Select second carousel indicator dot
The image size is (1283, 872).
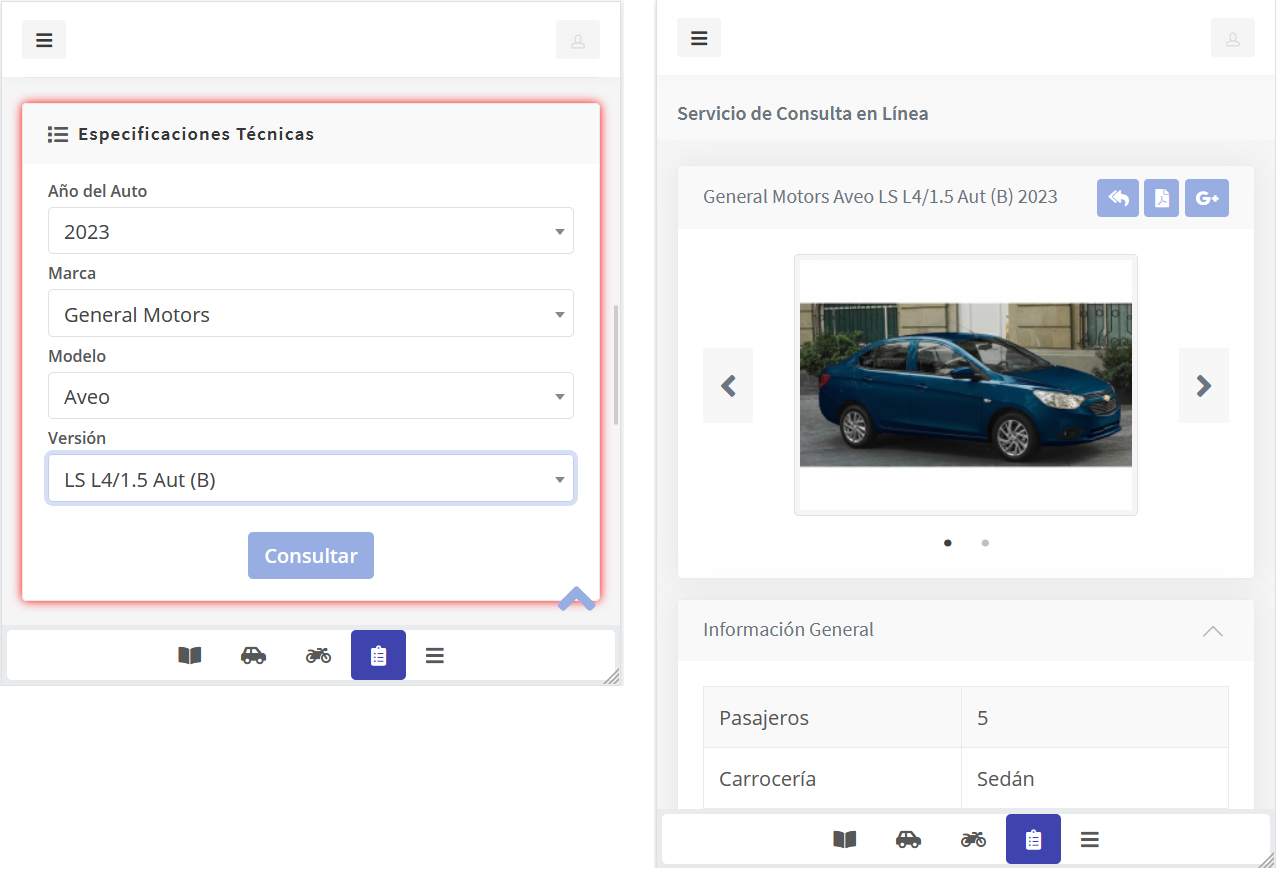coord(985,543)
